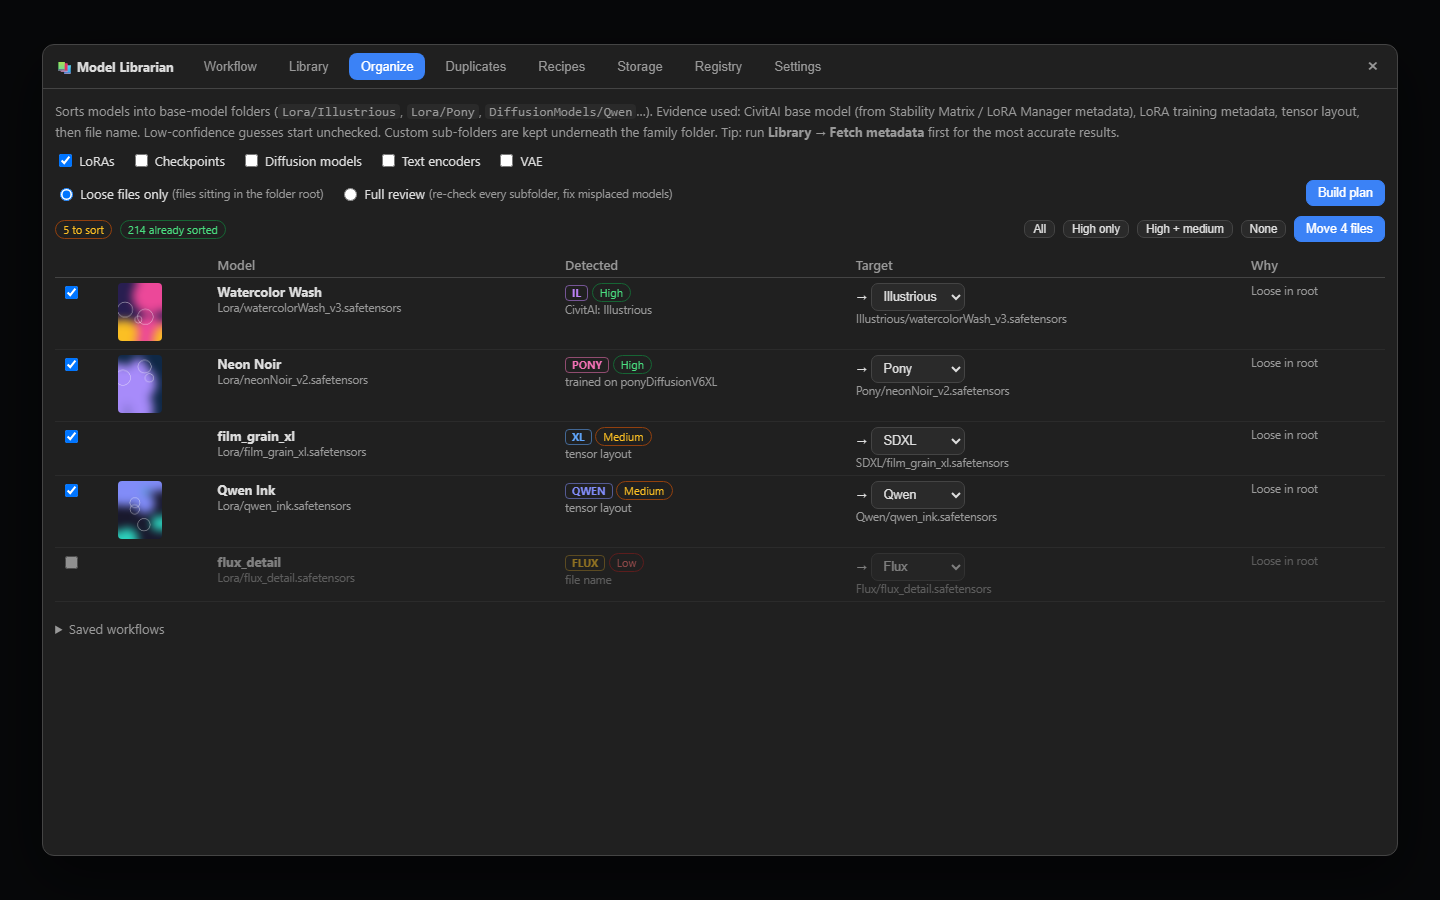
Task: Open the Illustrious target folder dropdown
Action: (x=918, y=297)
